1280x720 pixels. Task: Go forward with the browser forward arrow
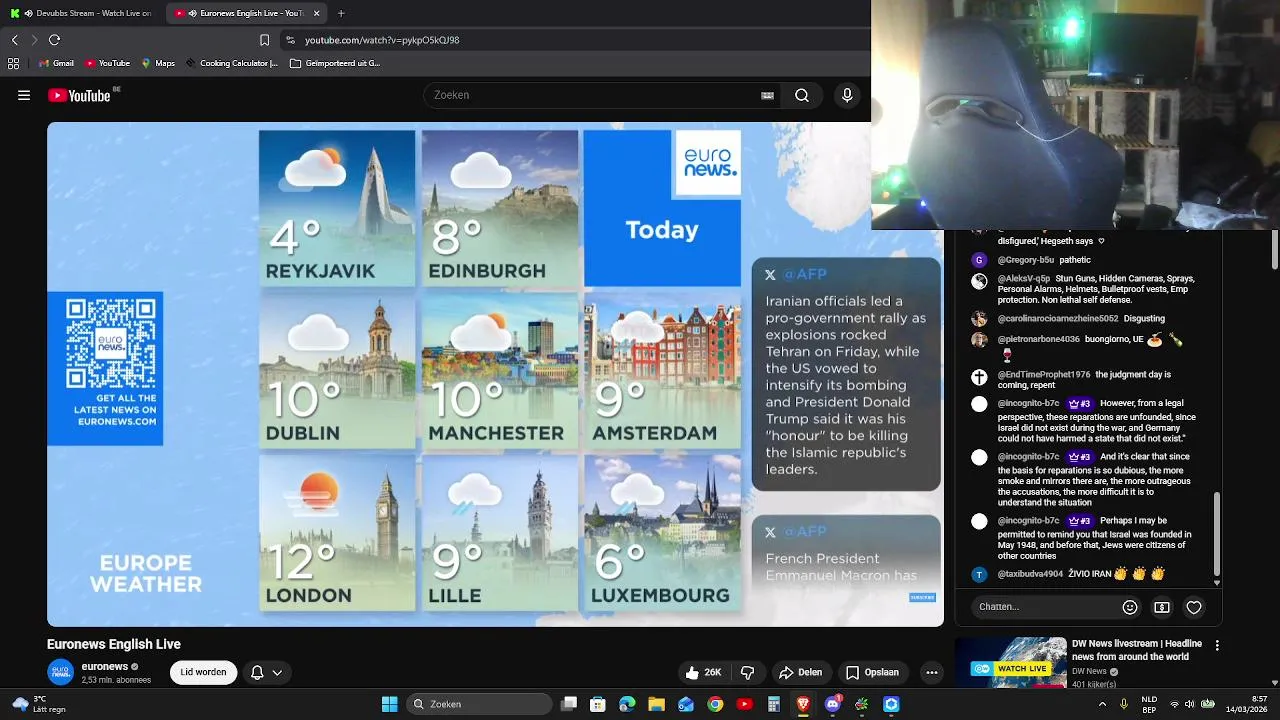coord(34,40)
